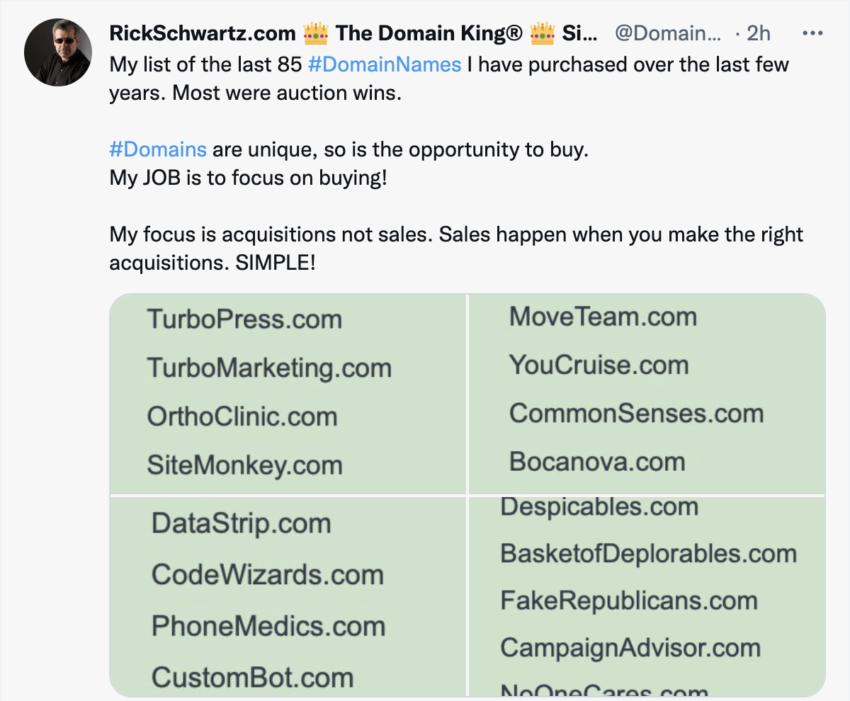Click the CustomBot.com entry in image

point(252,677)
